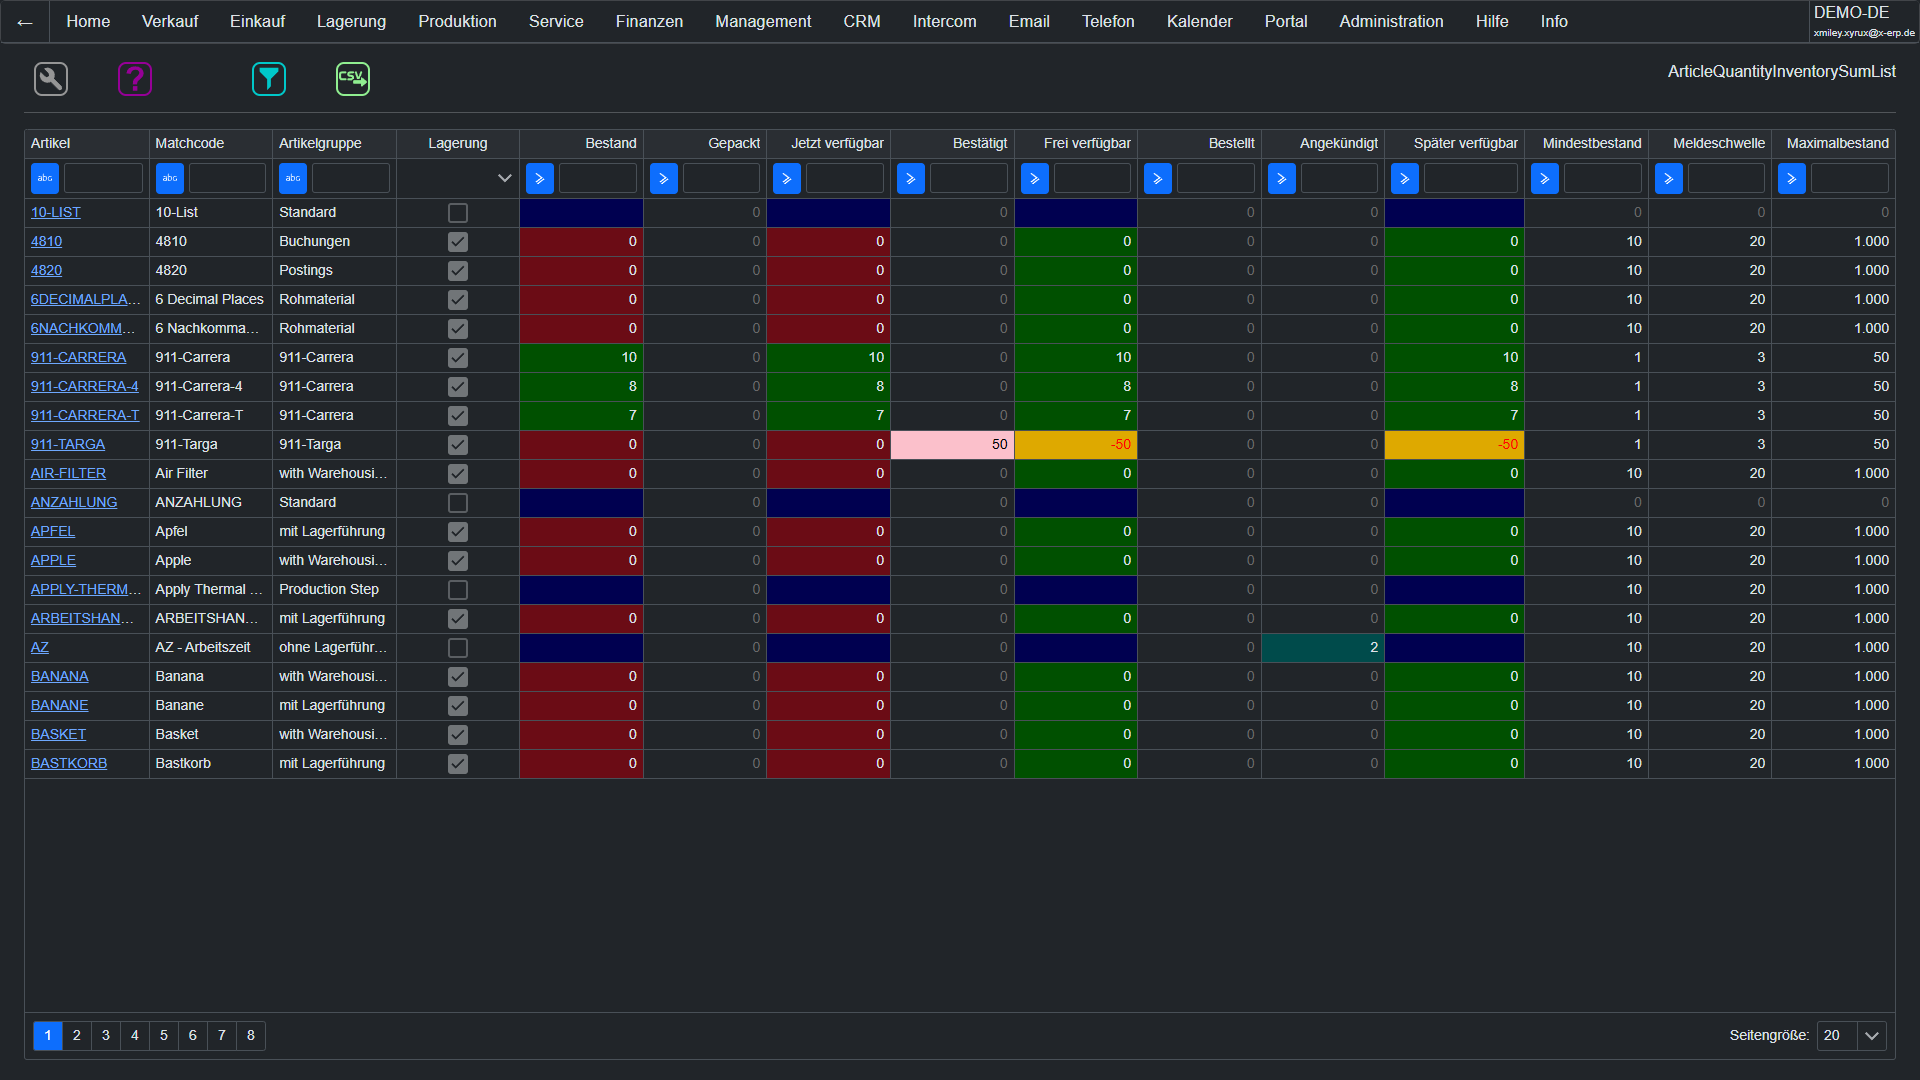
Task: Toggle Lagerung checkbox for 911-TARGA row
Action: [x=458, y=445]
